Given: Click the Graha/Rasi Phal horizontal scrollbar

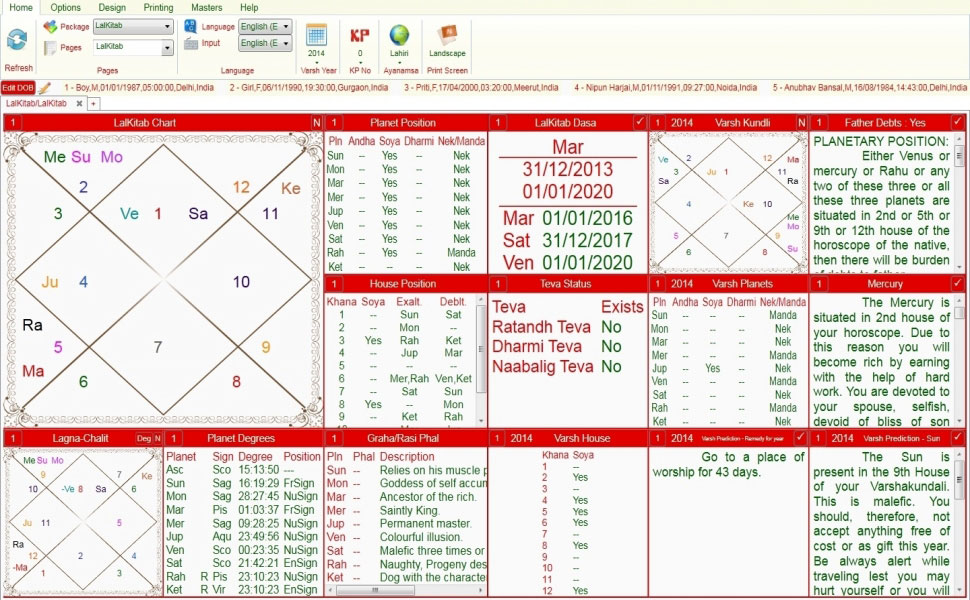Looking at the screenshot, I should [x=405, y=590].
